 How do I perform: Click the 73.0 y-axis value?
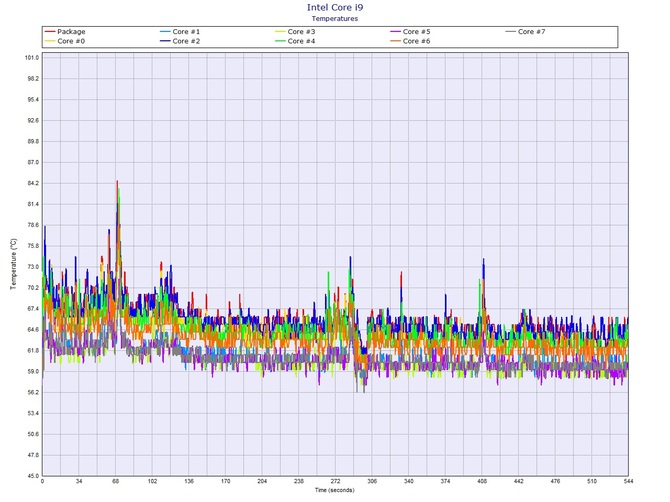pos(33,267)
